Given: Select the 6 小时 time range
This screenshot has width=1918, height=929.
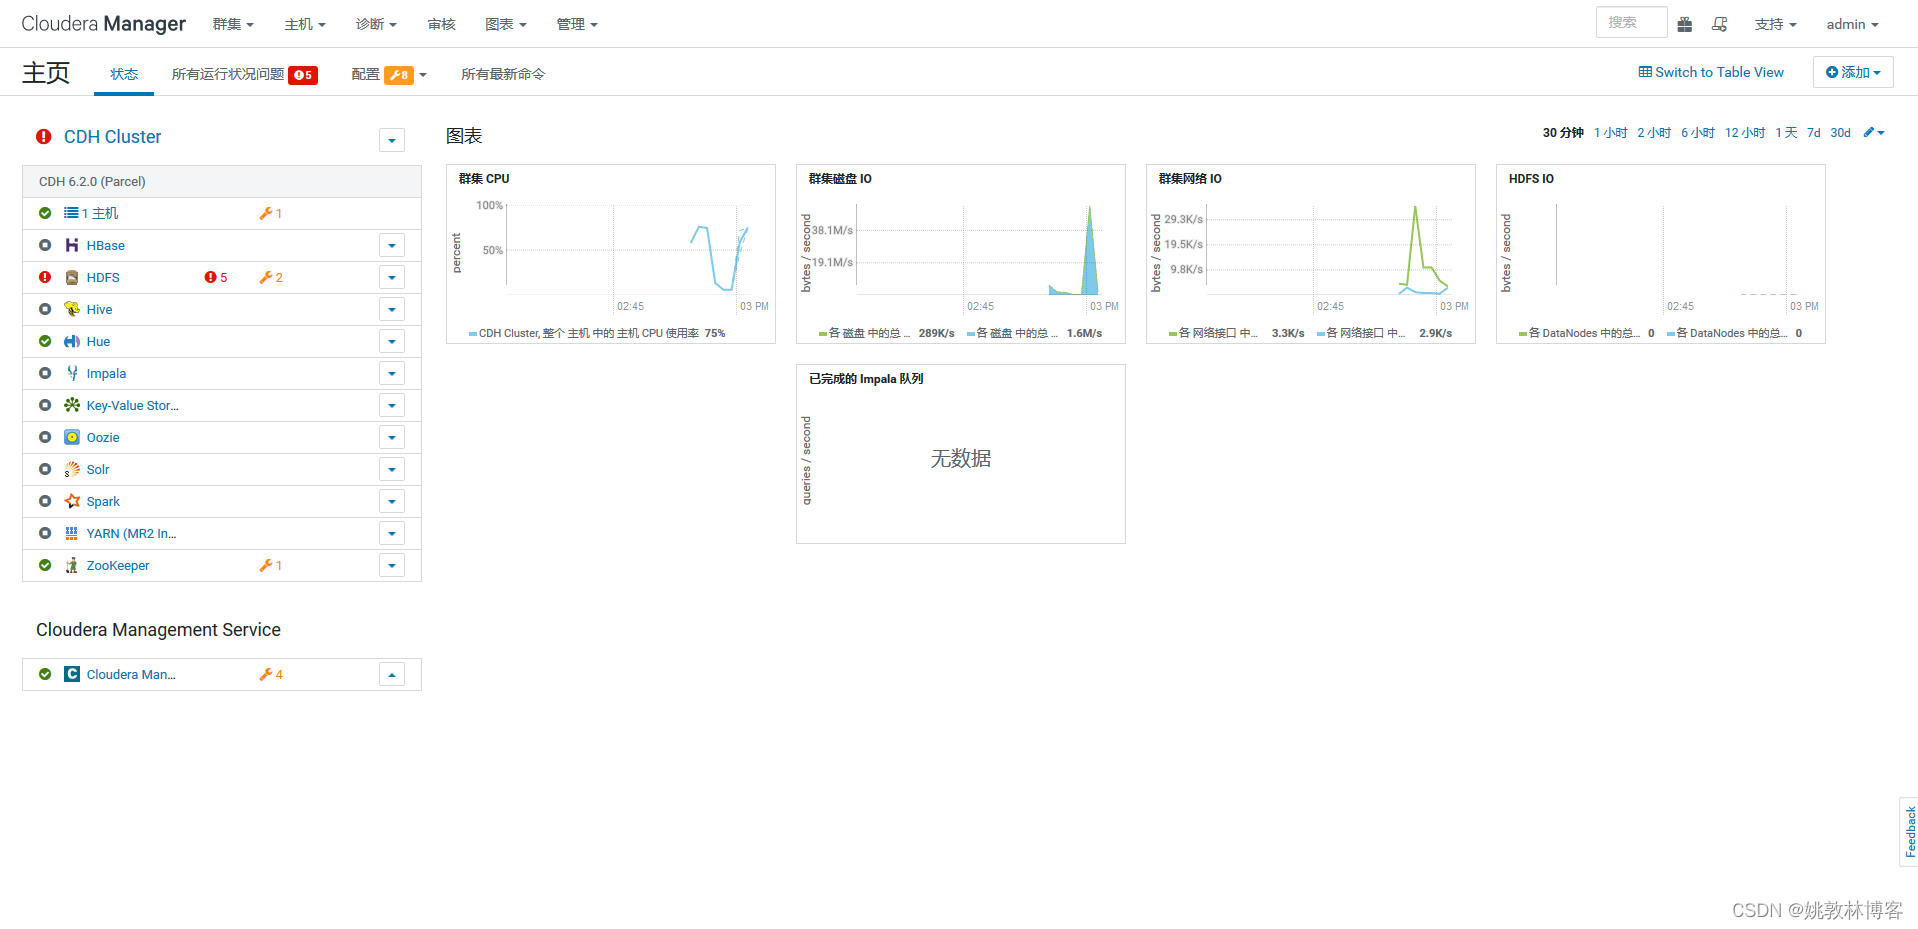Looking at the screenshot, I should tap(1697, 132).
